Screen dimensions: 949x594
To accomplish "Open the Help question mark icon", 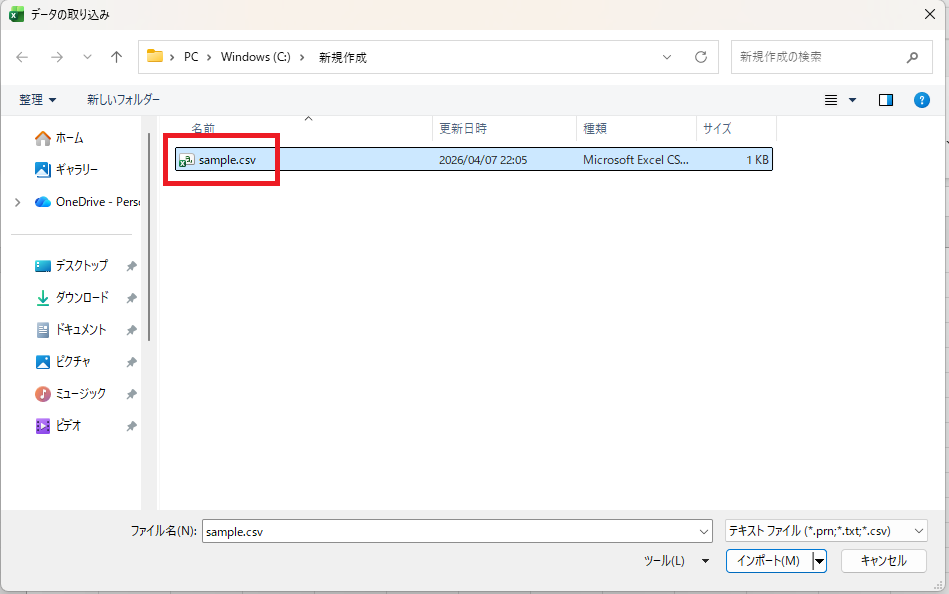I will point(921,100).
